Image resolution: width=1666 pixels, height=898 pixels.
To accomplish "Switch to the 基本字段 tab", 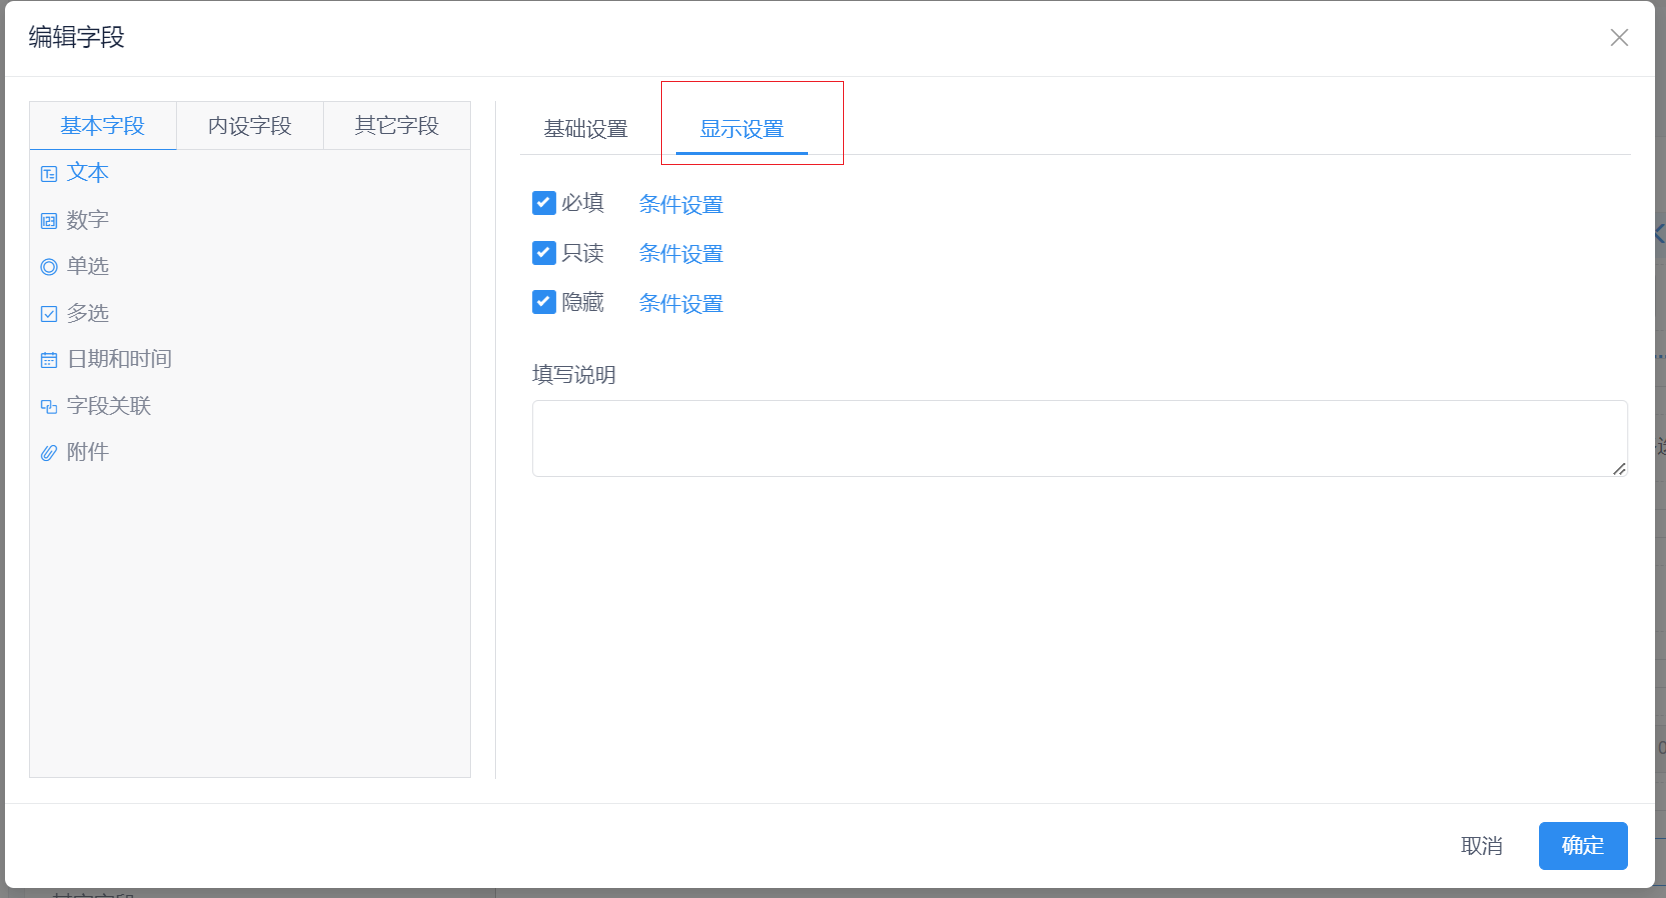I will point(103,126).
